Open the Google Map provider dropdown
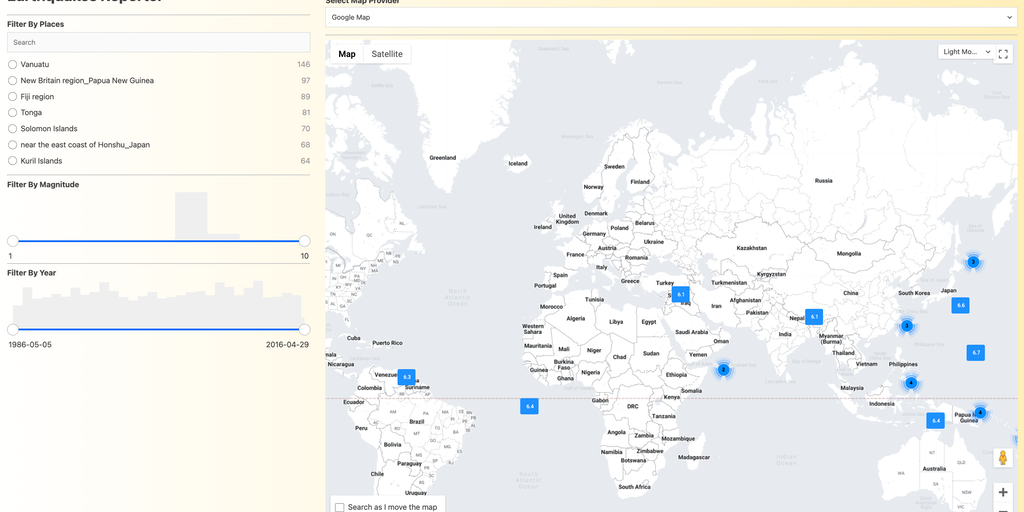The height and width of the screenshot is (512, 1024). (x=670, y=17)
